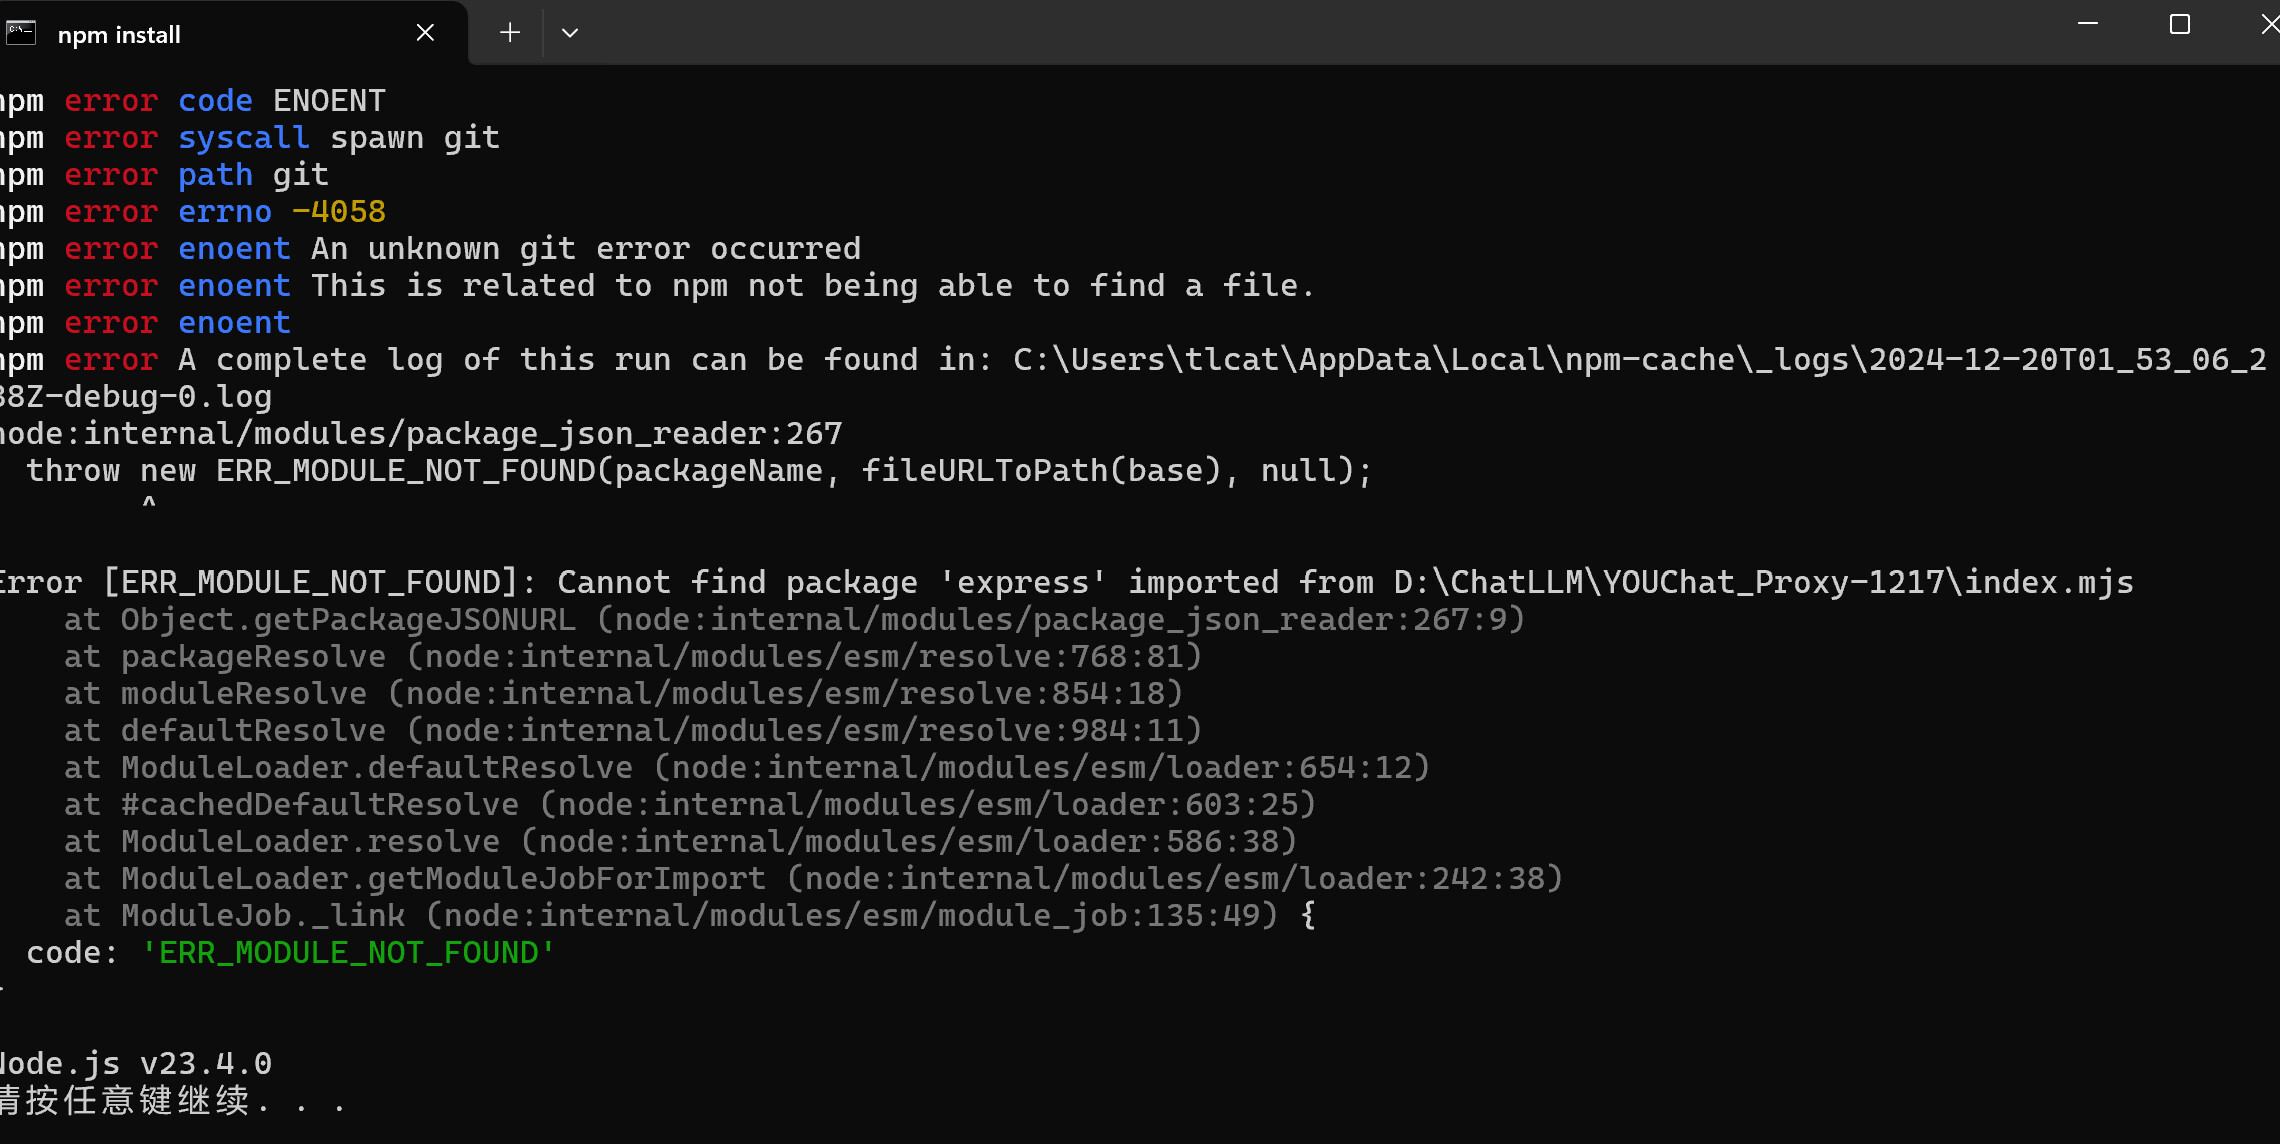Expand the new tab profile dropdown chevron
The image size is (2280, 1144).
coord(570,33)
